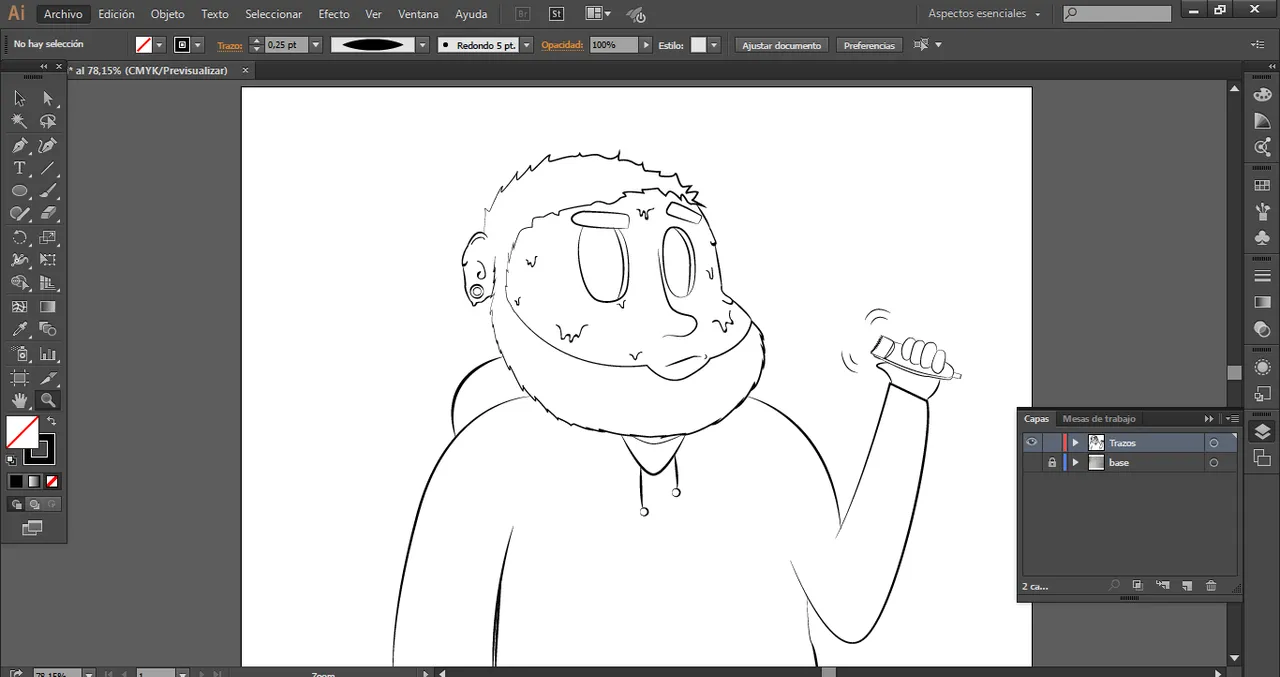This screenshot has height=677, width=1280.
Task: Unlock the base layer padlock
Action: (x=1051, y=463)
